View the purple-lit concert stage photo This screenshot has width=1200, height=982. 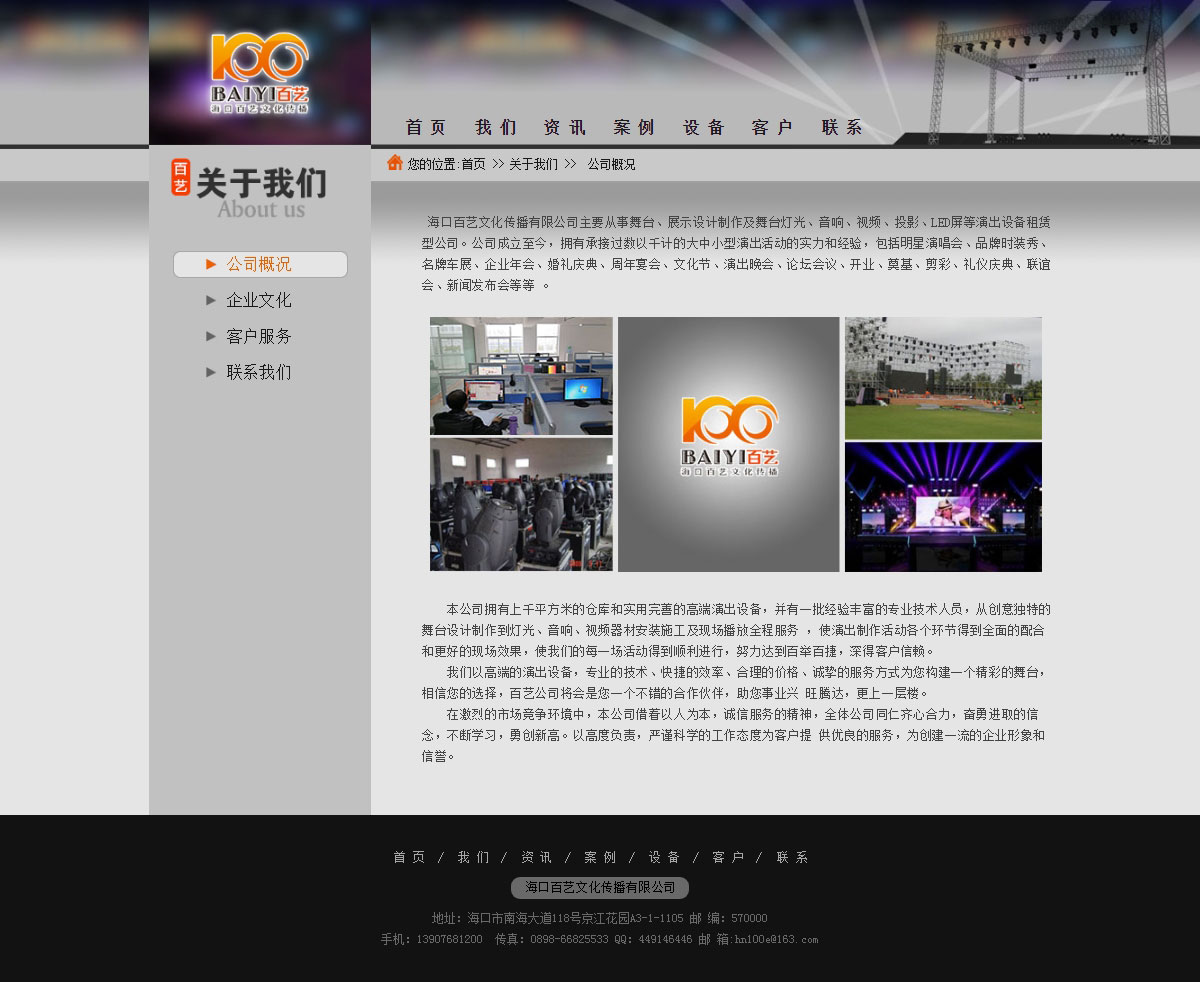(943, 507)
